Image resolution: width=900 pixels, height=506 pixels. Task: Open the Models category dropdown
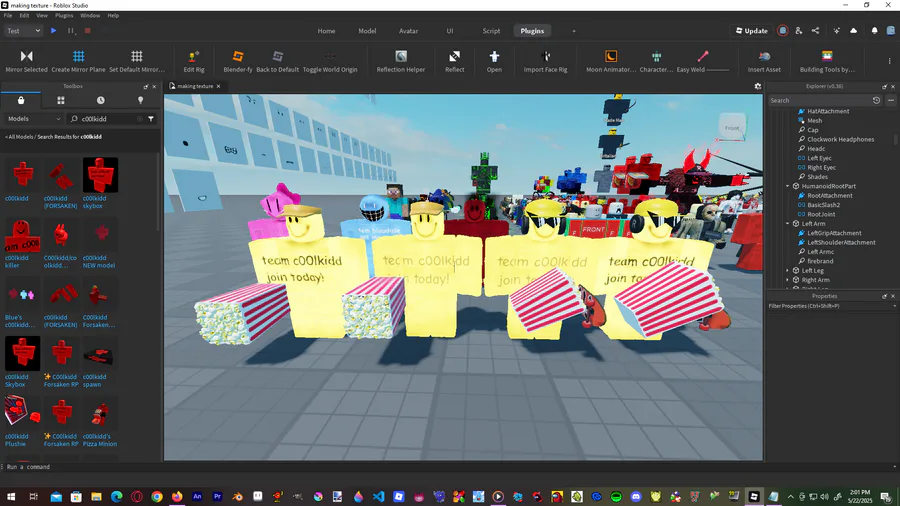point(34,119)
